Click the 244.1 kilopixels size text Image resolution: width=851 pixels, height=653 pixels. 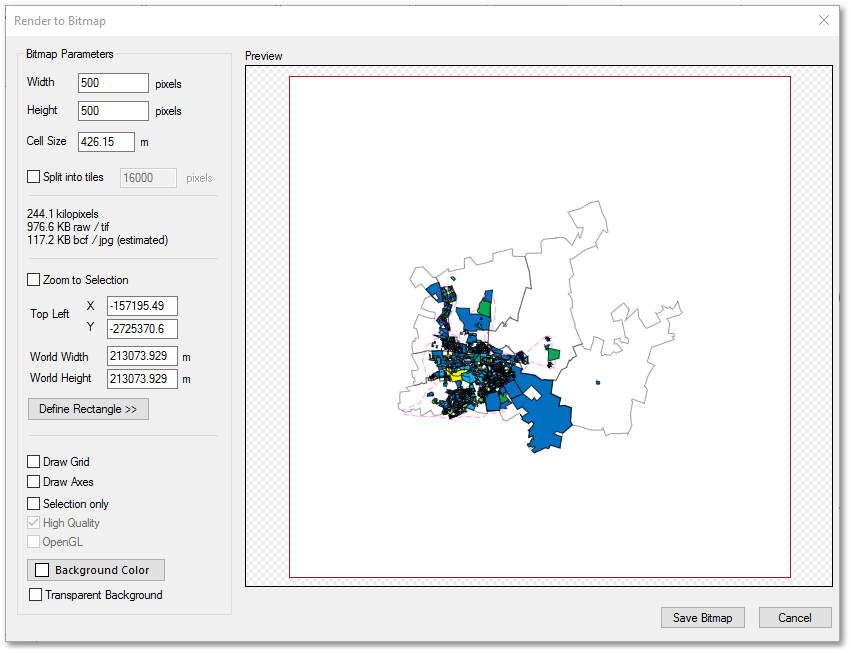(63, 214)
